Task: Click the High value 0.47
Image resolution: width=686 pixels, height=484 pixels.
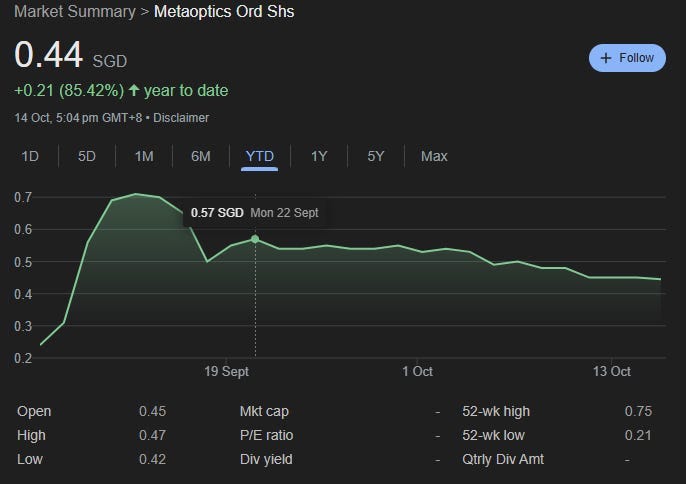Action: [x=152, y=435]
